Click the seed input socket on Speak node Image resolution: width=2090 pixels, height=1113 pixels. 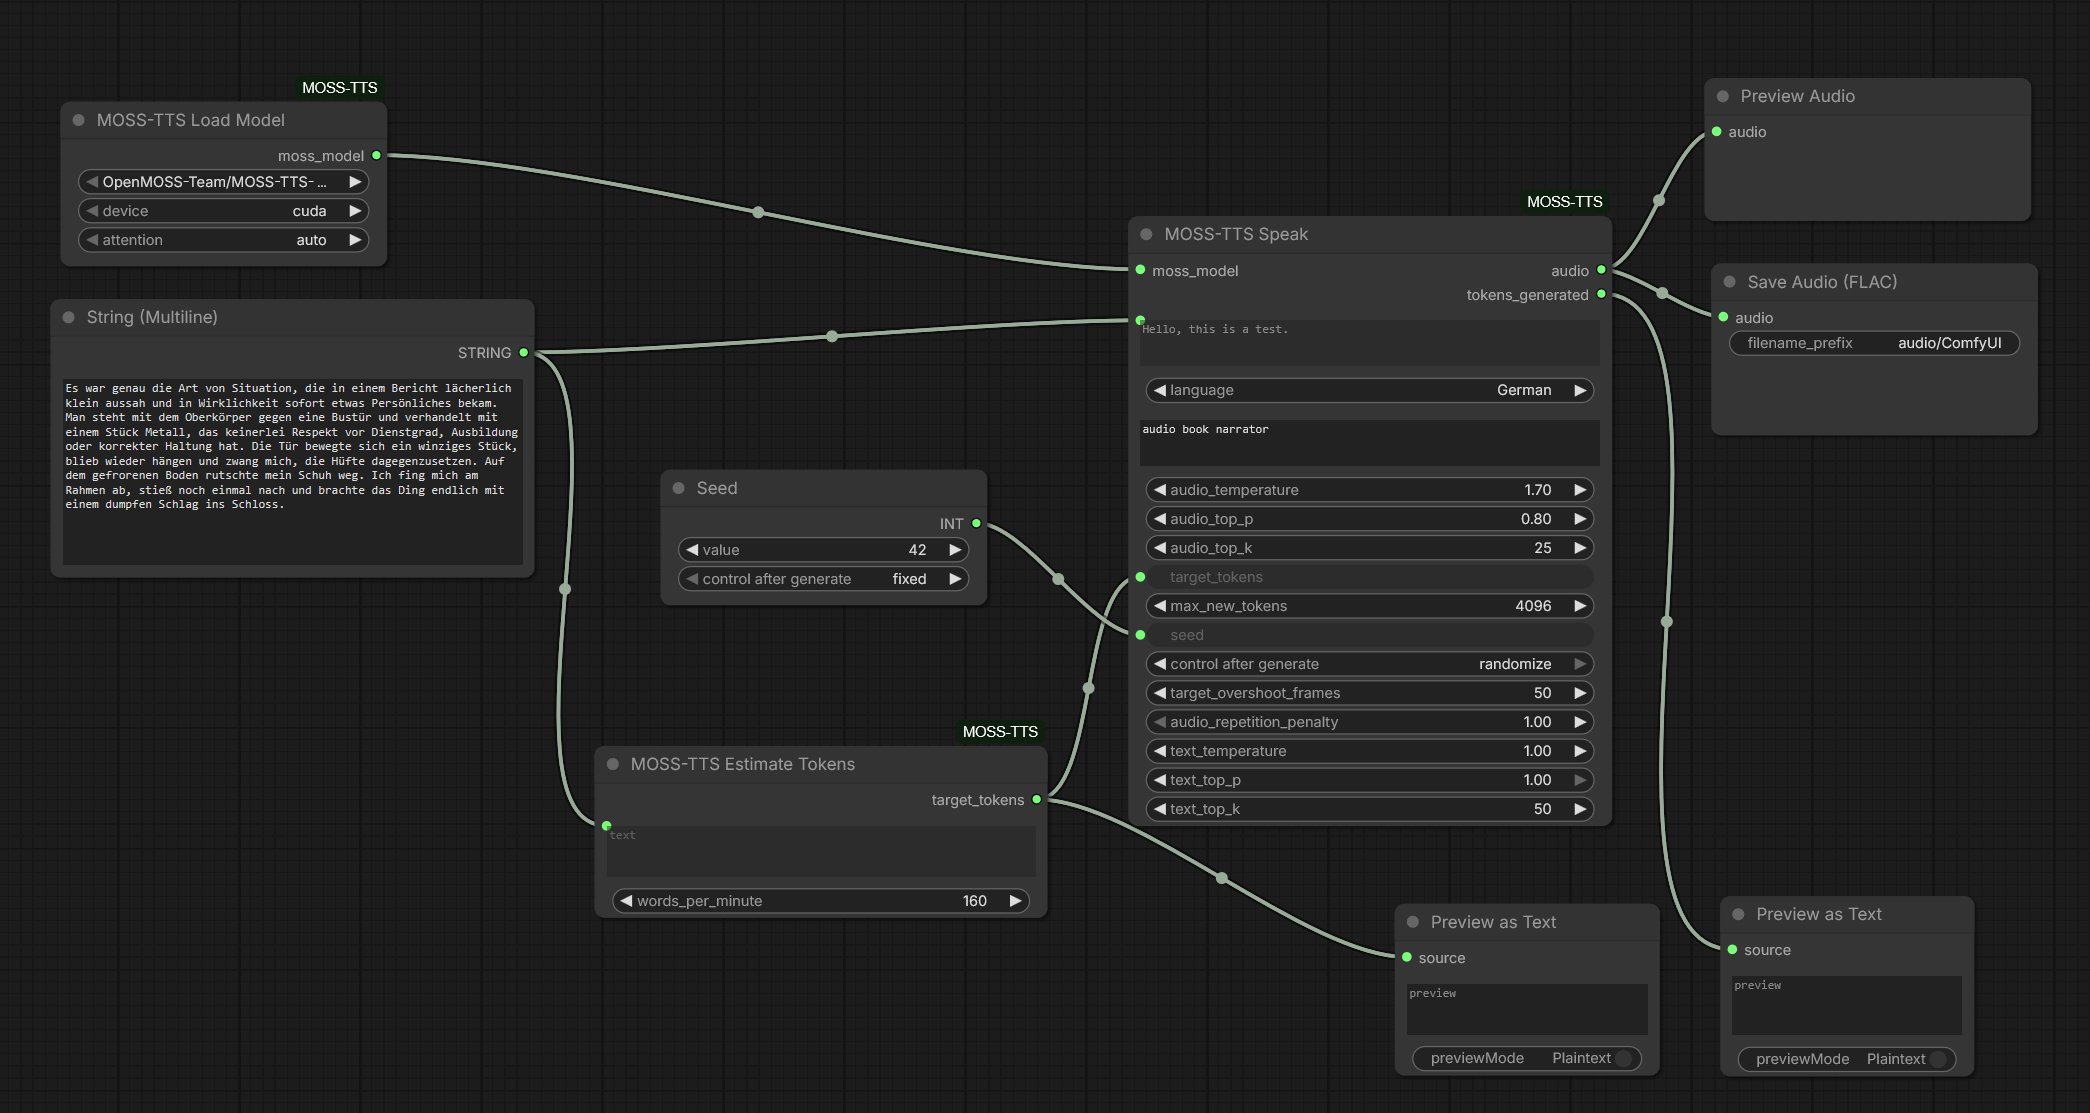1140,635
